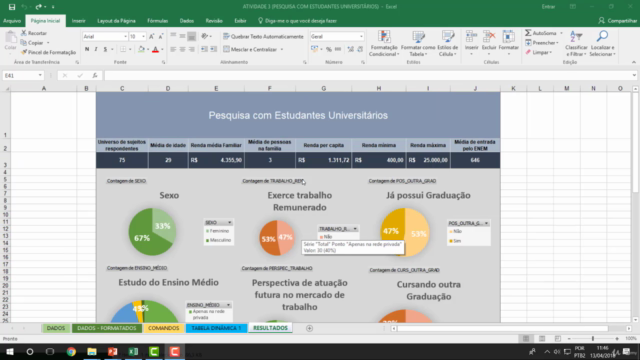
Task: Toggle Quebrar Texto Automaticamente
Action: tap(263, 36)
